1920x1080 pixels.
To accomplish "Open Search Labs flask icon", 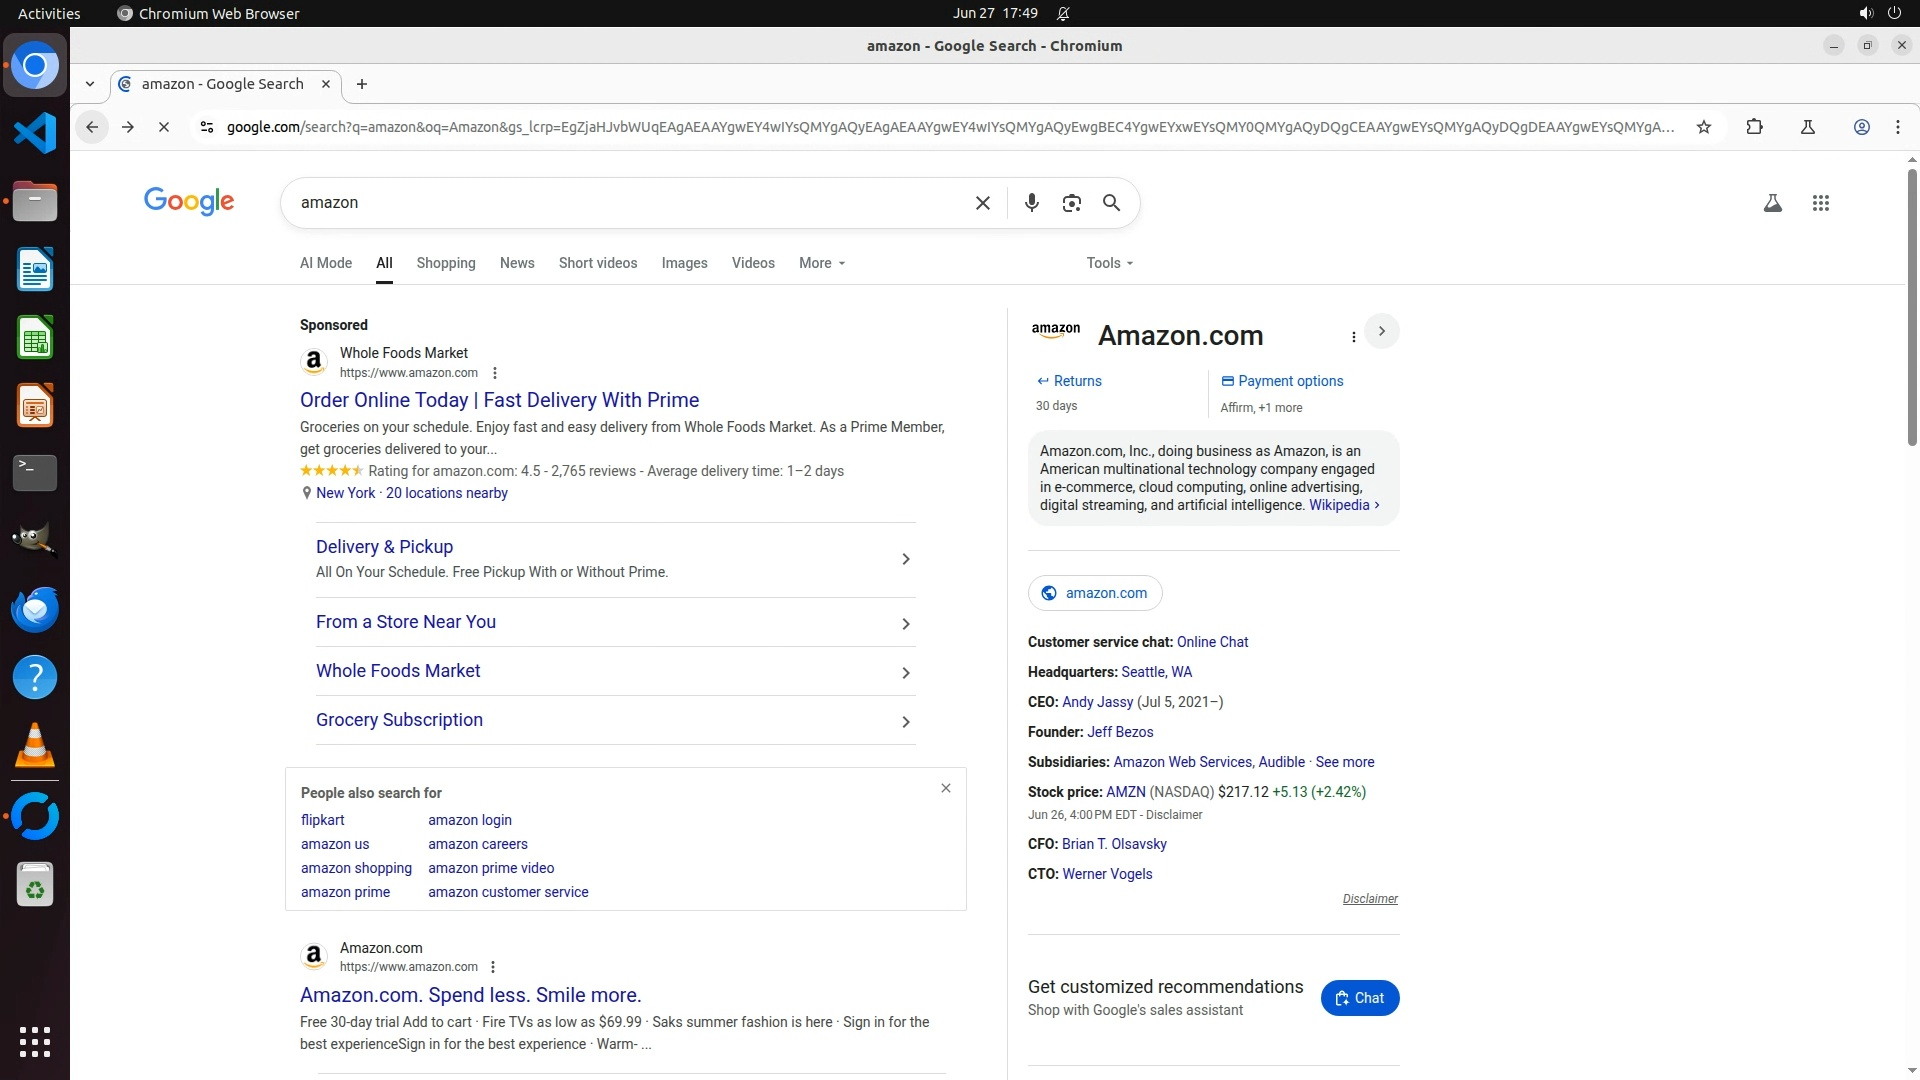I will click(x=1772, y=203).
